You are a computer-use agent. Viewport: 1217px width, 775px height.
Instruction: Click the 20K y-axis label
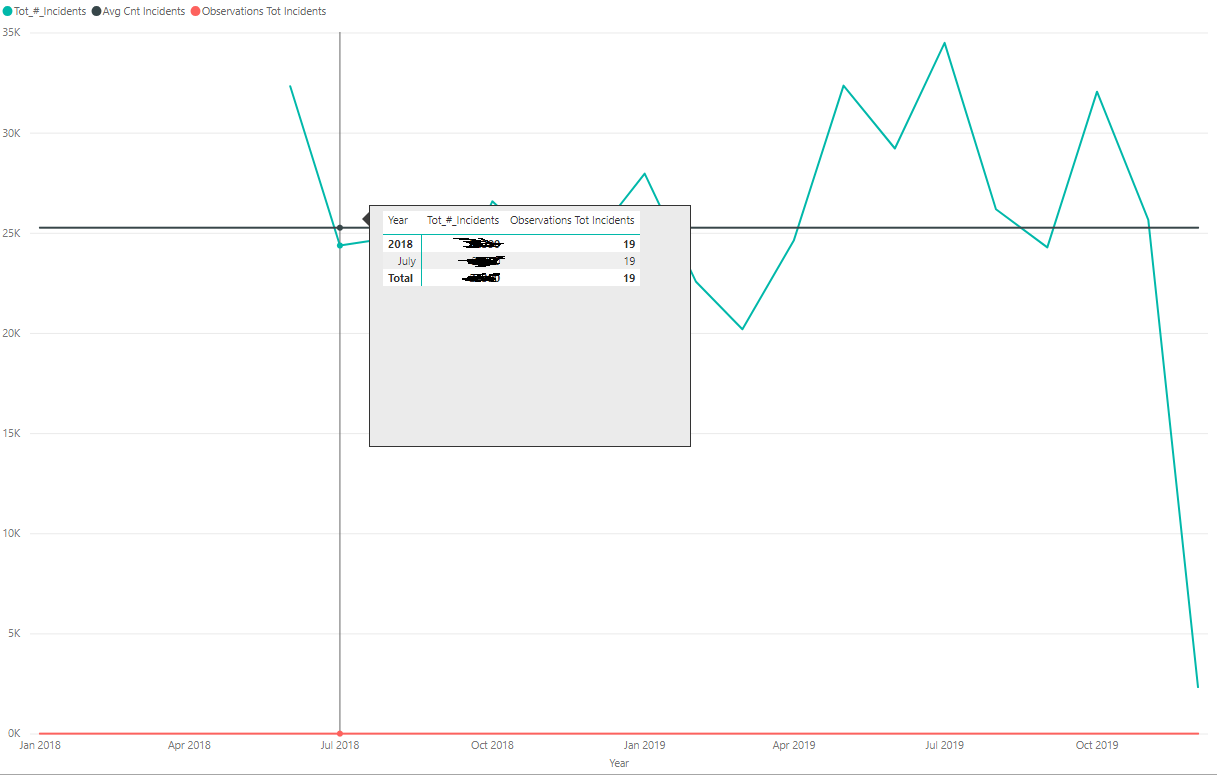point(12,333)
